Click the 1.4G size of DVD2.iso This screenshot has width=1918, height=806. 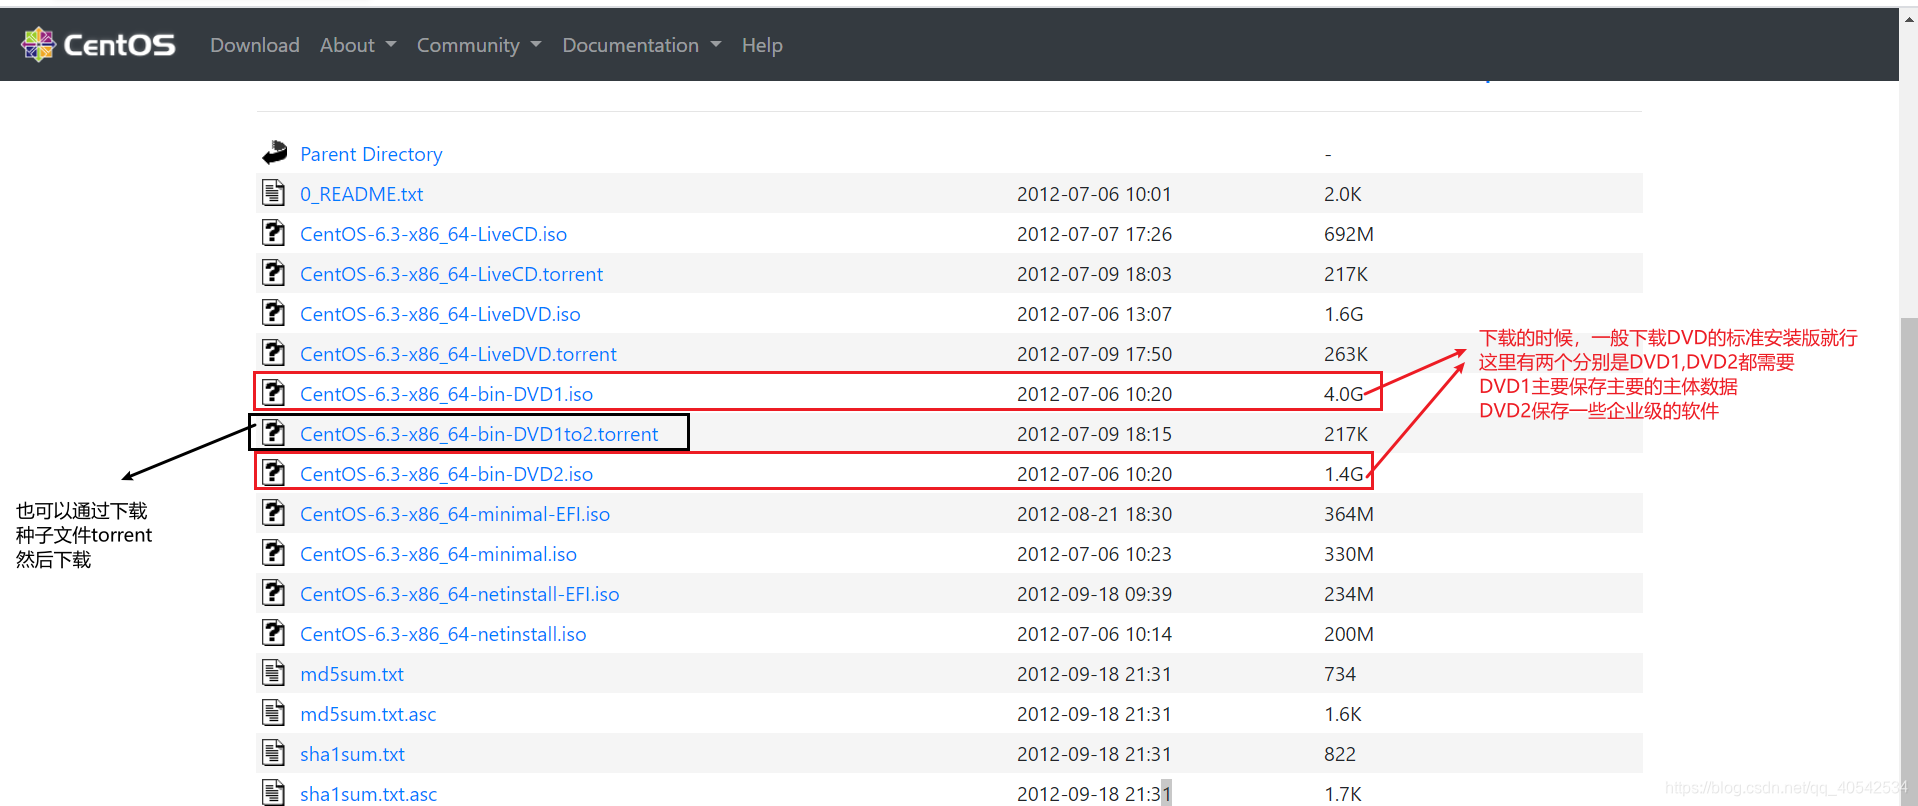coord(1343,474)
